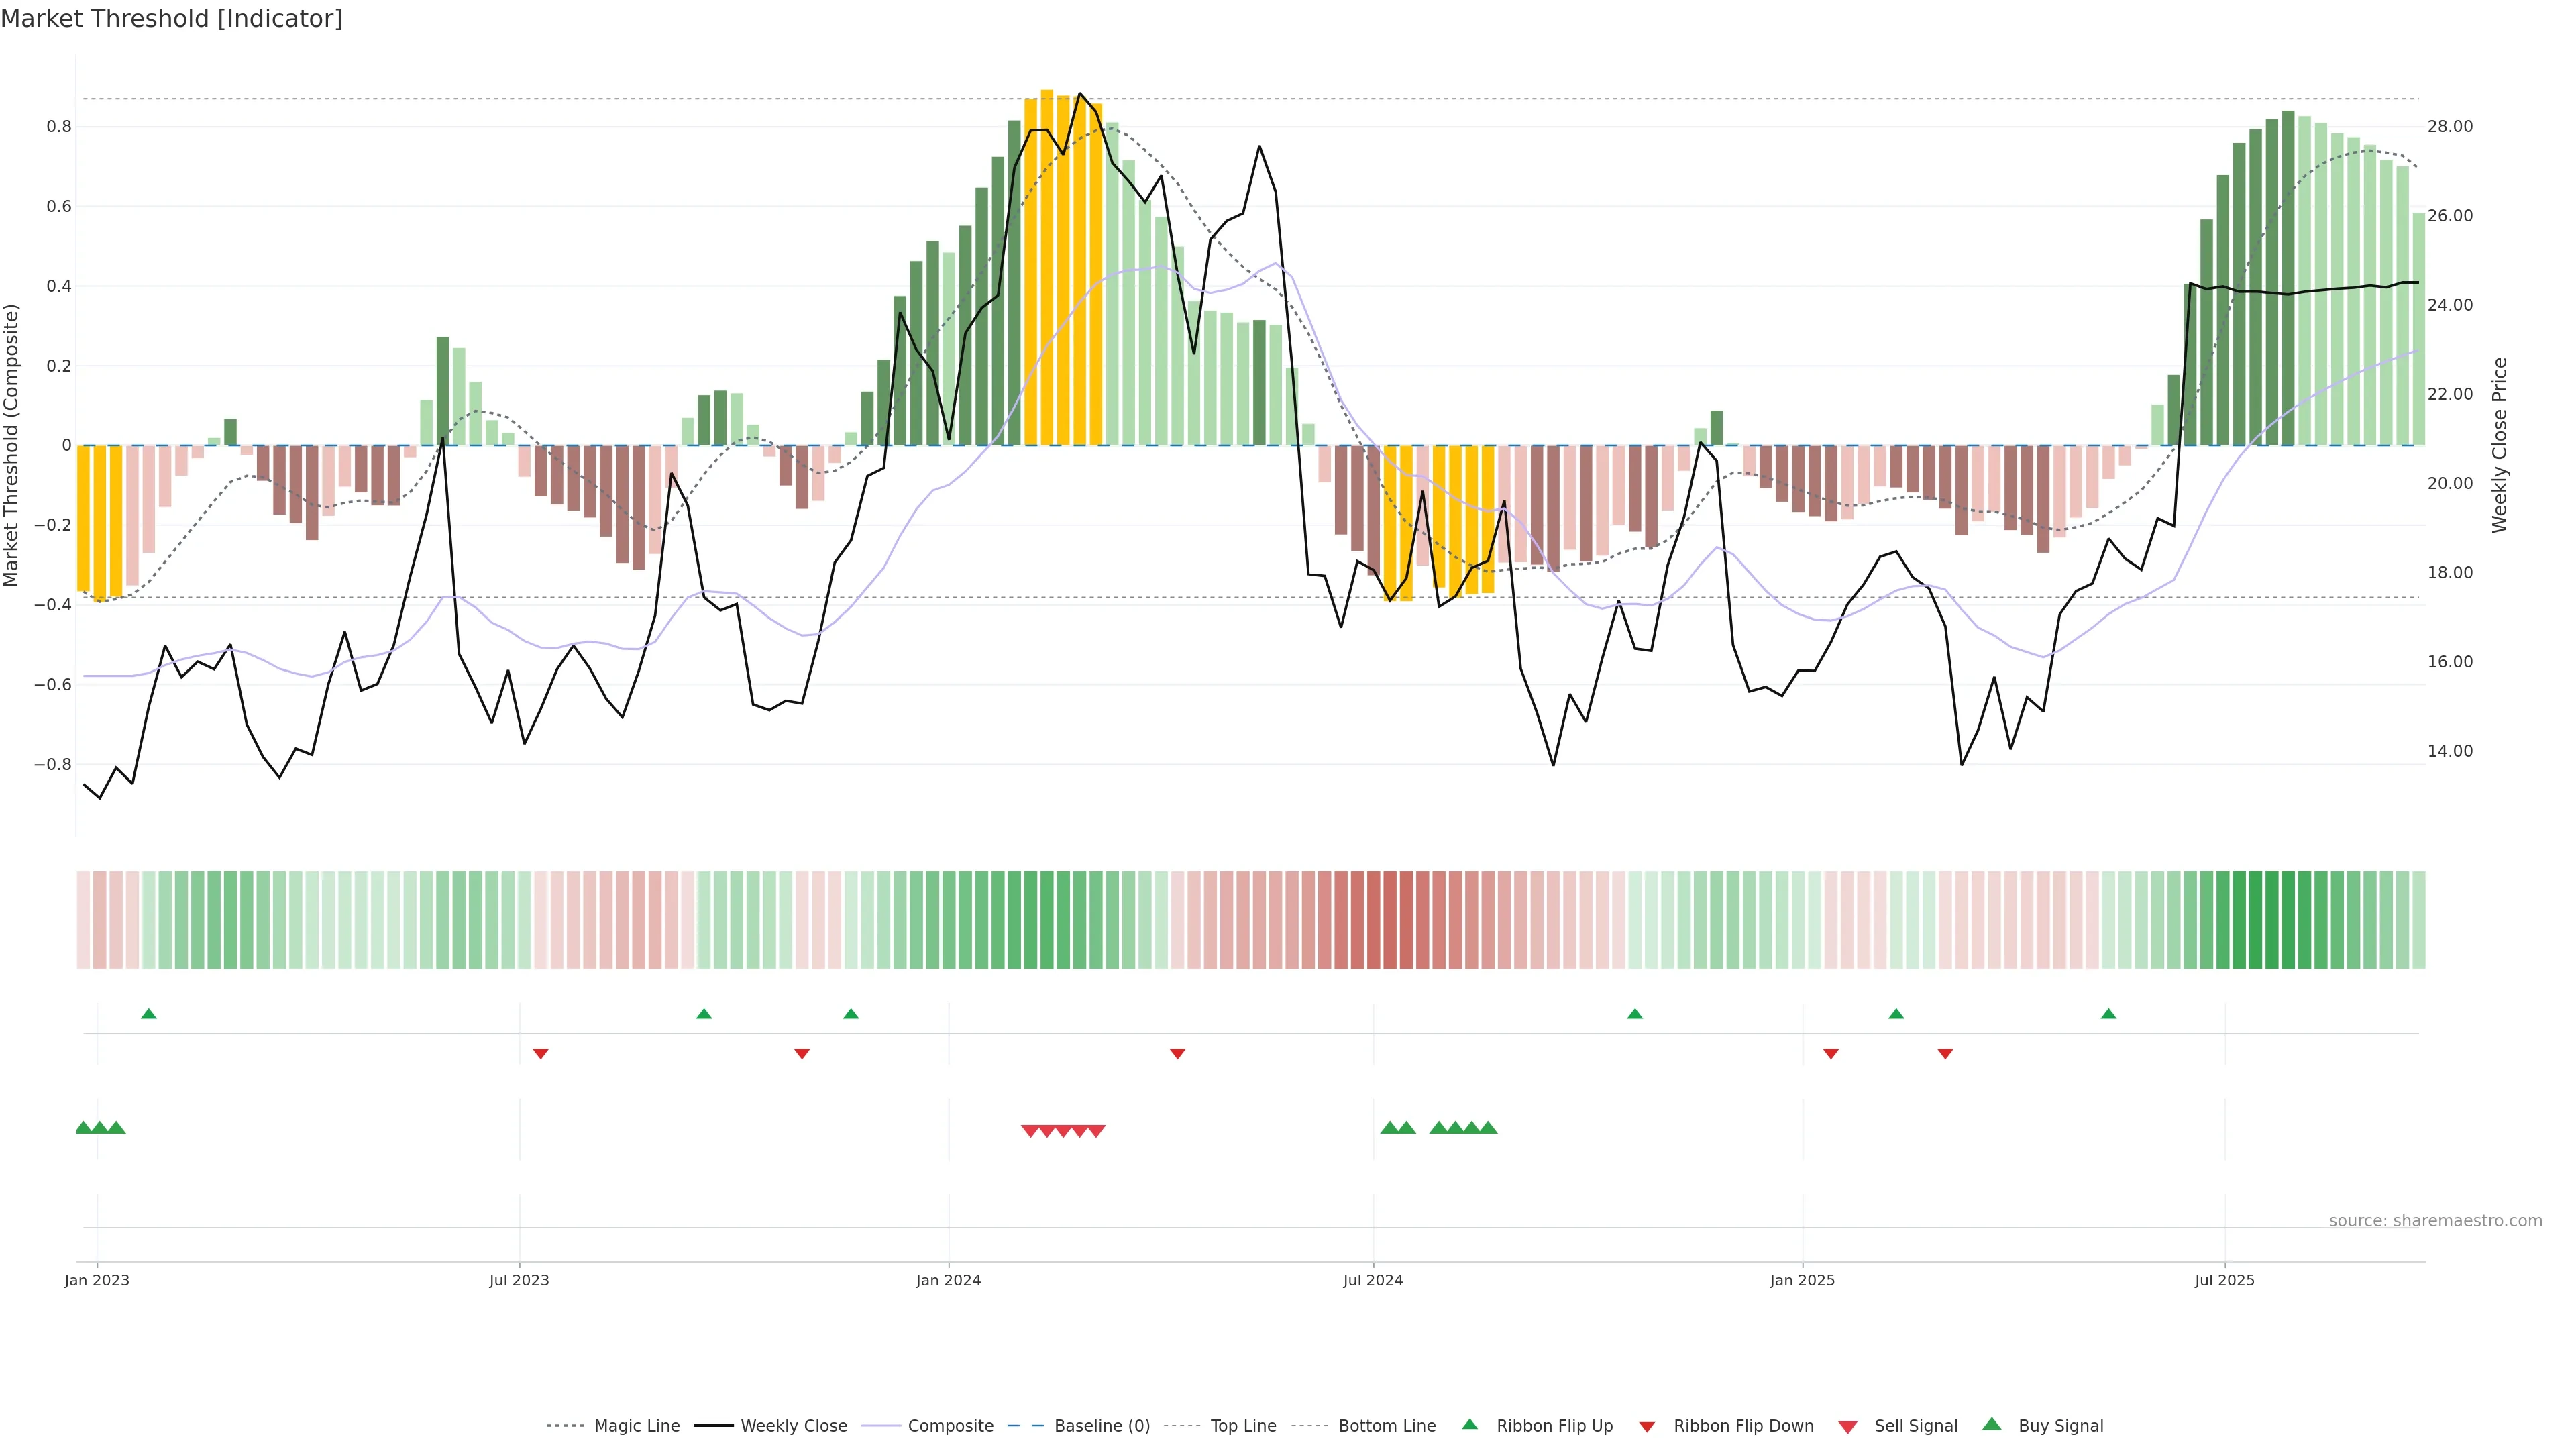The image size is (2576, 1449).
Task: Click the Ribbon Flip Down marker between Jan and Jul 2024
Action: (1178, 1053)
